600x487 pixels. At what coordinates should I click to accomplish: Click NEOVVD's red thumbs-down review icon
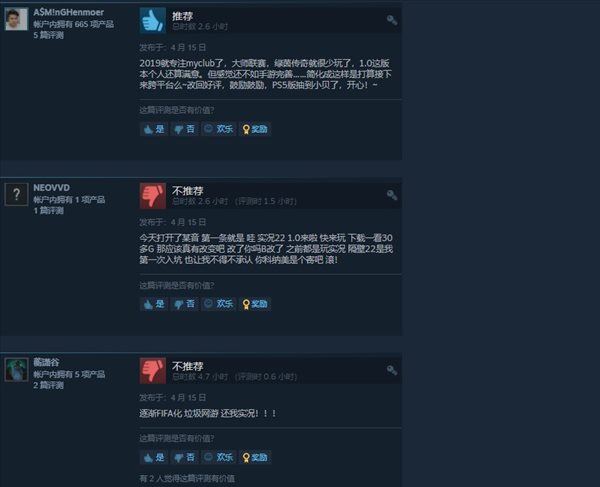[153, 195]
